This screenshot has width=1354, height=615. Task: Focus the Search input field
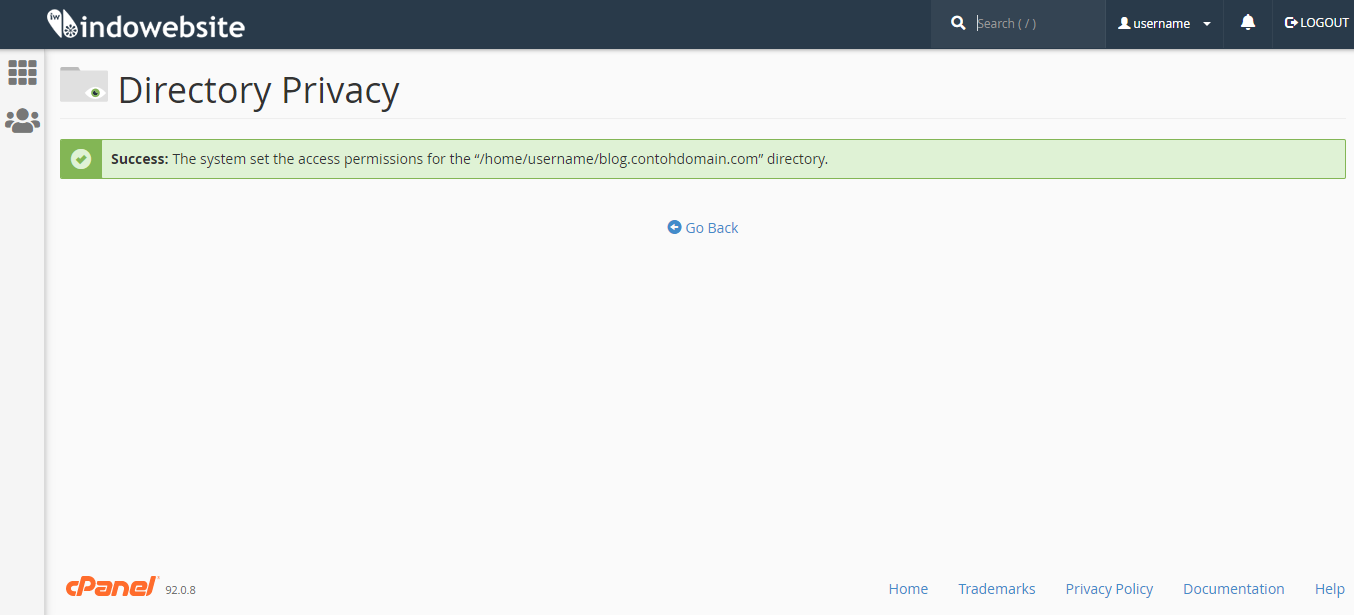pyautogui.click(x=1035, y=23)
